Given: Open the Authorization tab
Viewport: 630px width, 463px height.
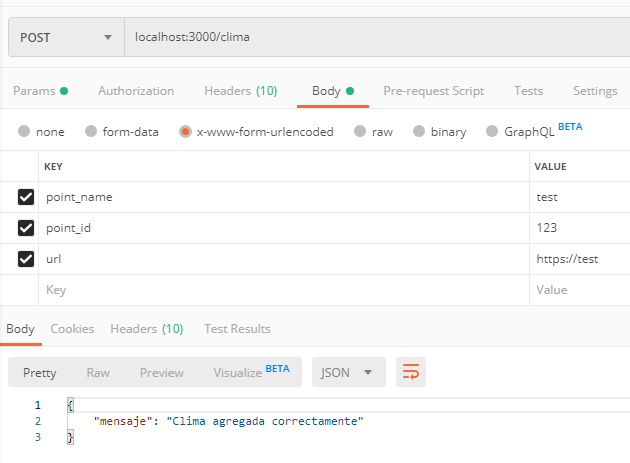Looking at the screenshot, I should pyautogui.click(x=136, y=91).
